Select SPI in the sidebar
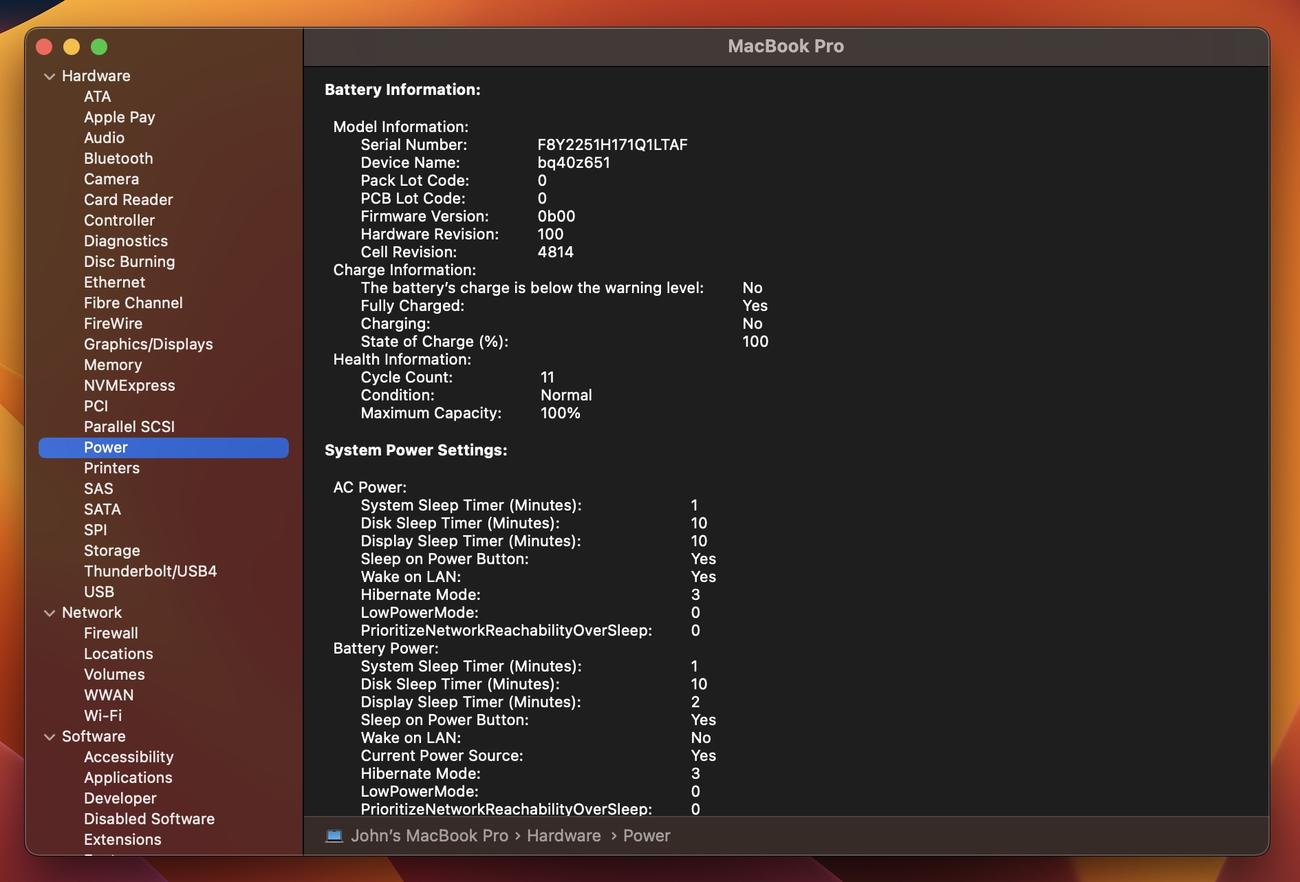This screenshot has height=882, width=1300. 95,530
